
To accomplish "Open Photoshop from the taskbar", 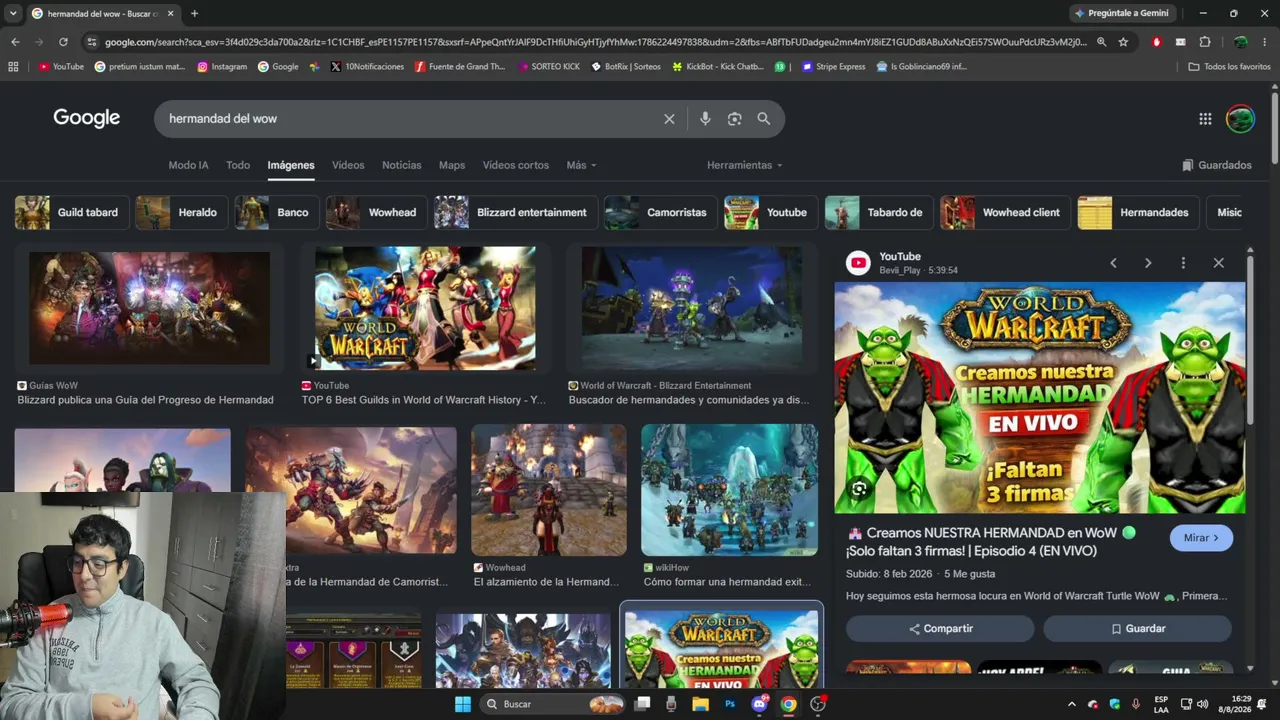I will [x=730, y=704].
